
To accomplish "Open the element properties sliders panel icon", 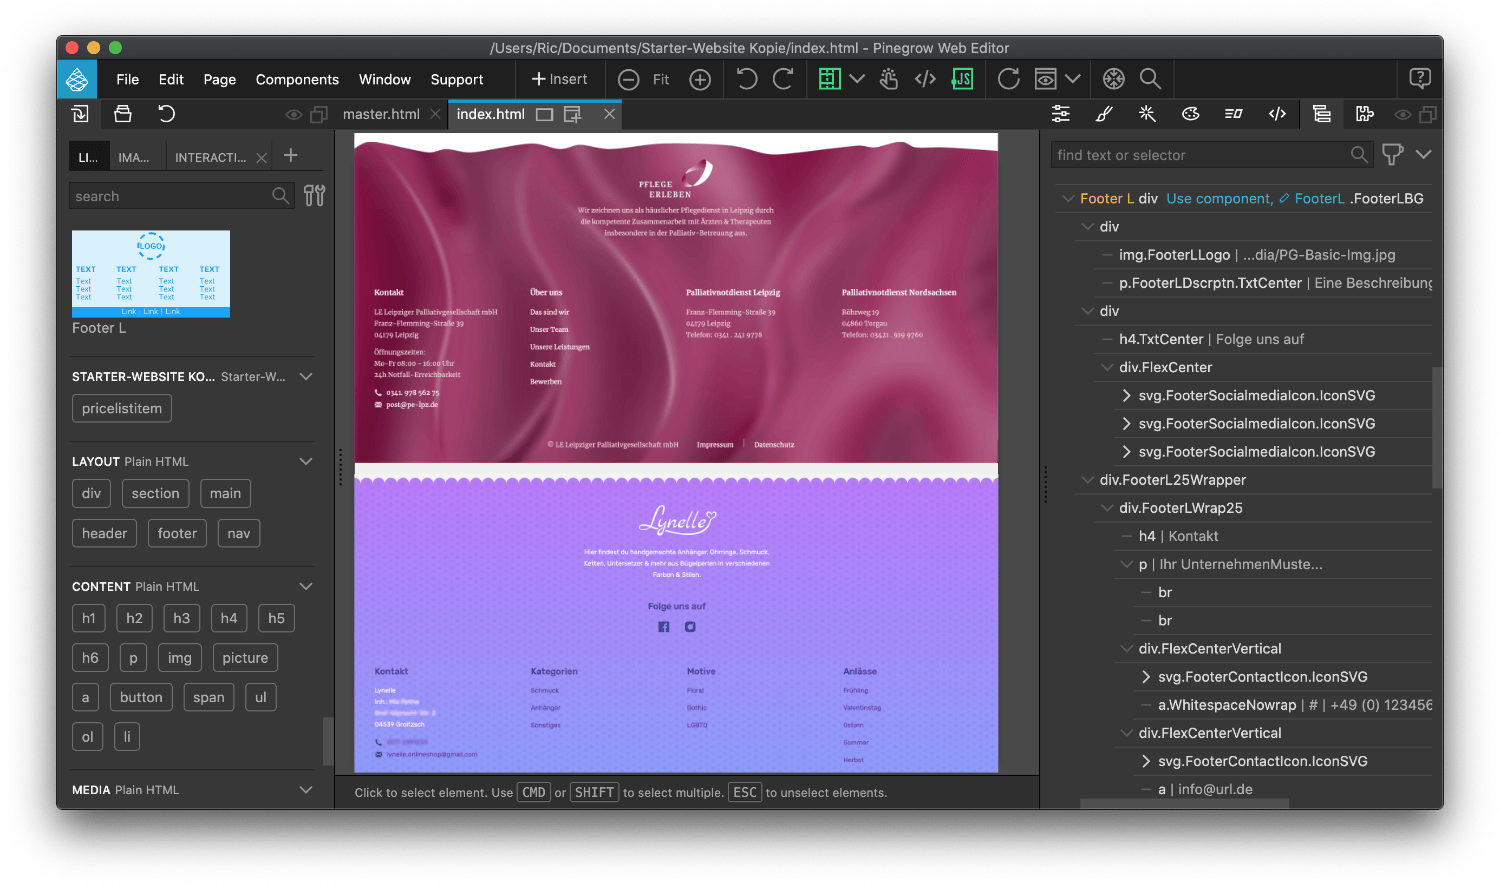I will point(1061,114).
